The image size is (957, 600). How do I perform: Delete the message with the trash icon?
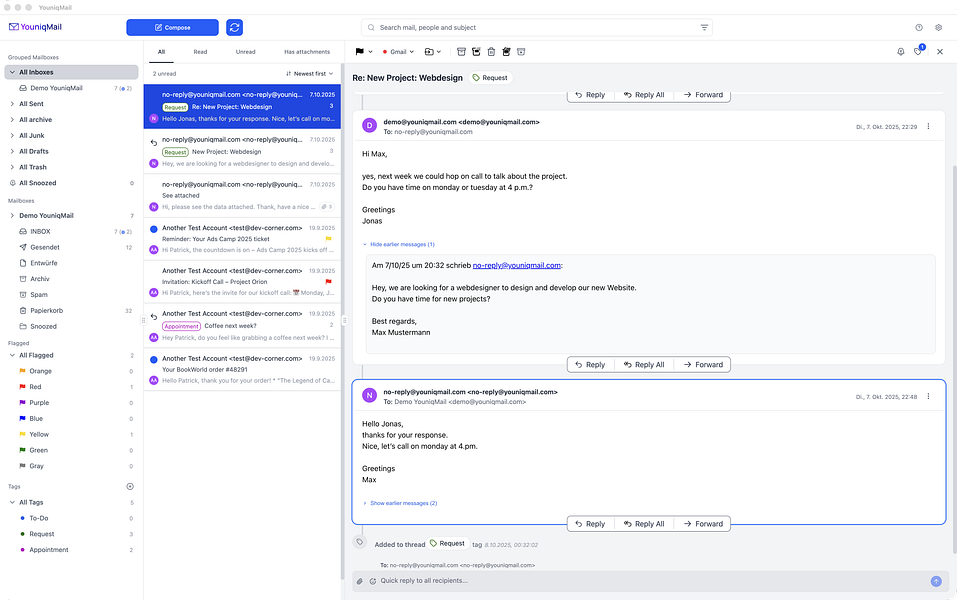(492, 52)
